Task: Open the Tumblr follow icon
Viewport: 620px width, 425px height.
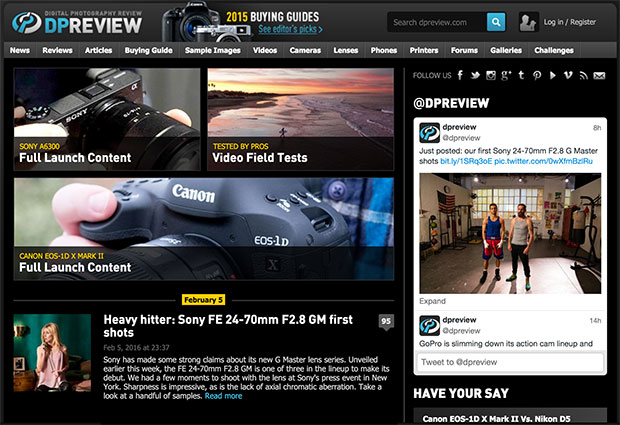Action: click(x=521, y=75)
